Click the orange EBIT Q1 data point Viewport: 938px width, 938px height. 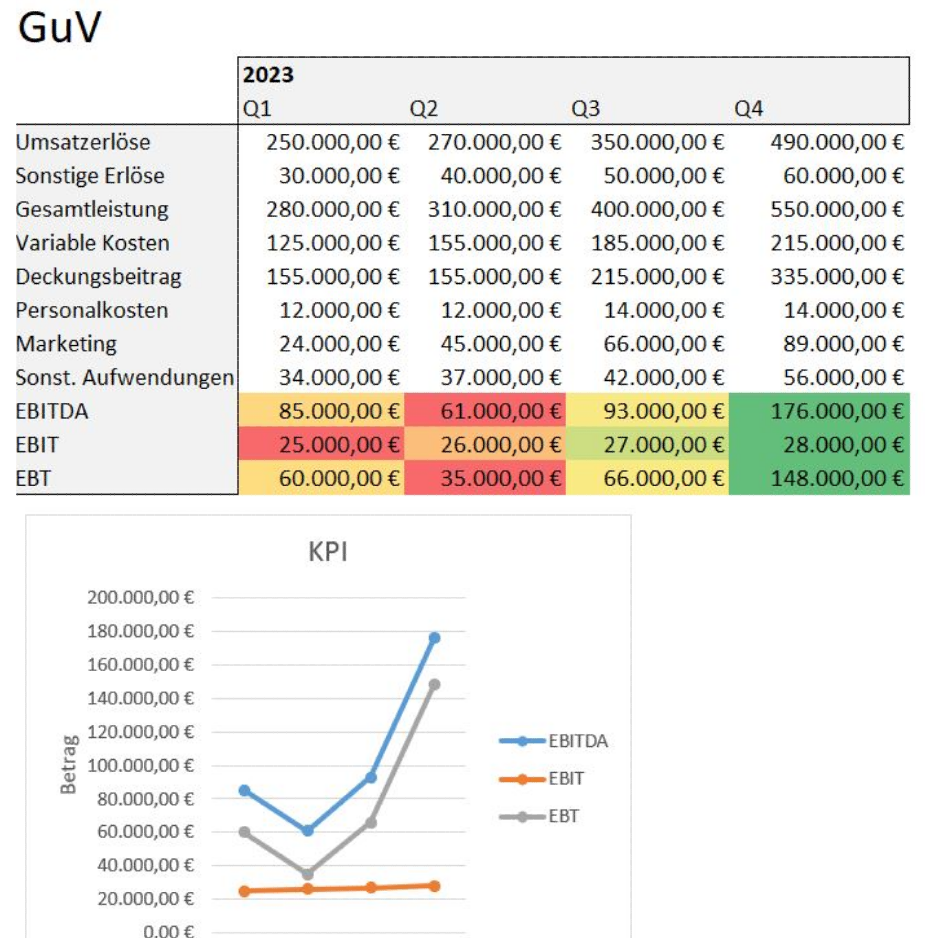[244, 891]
